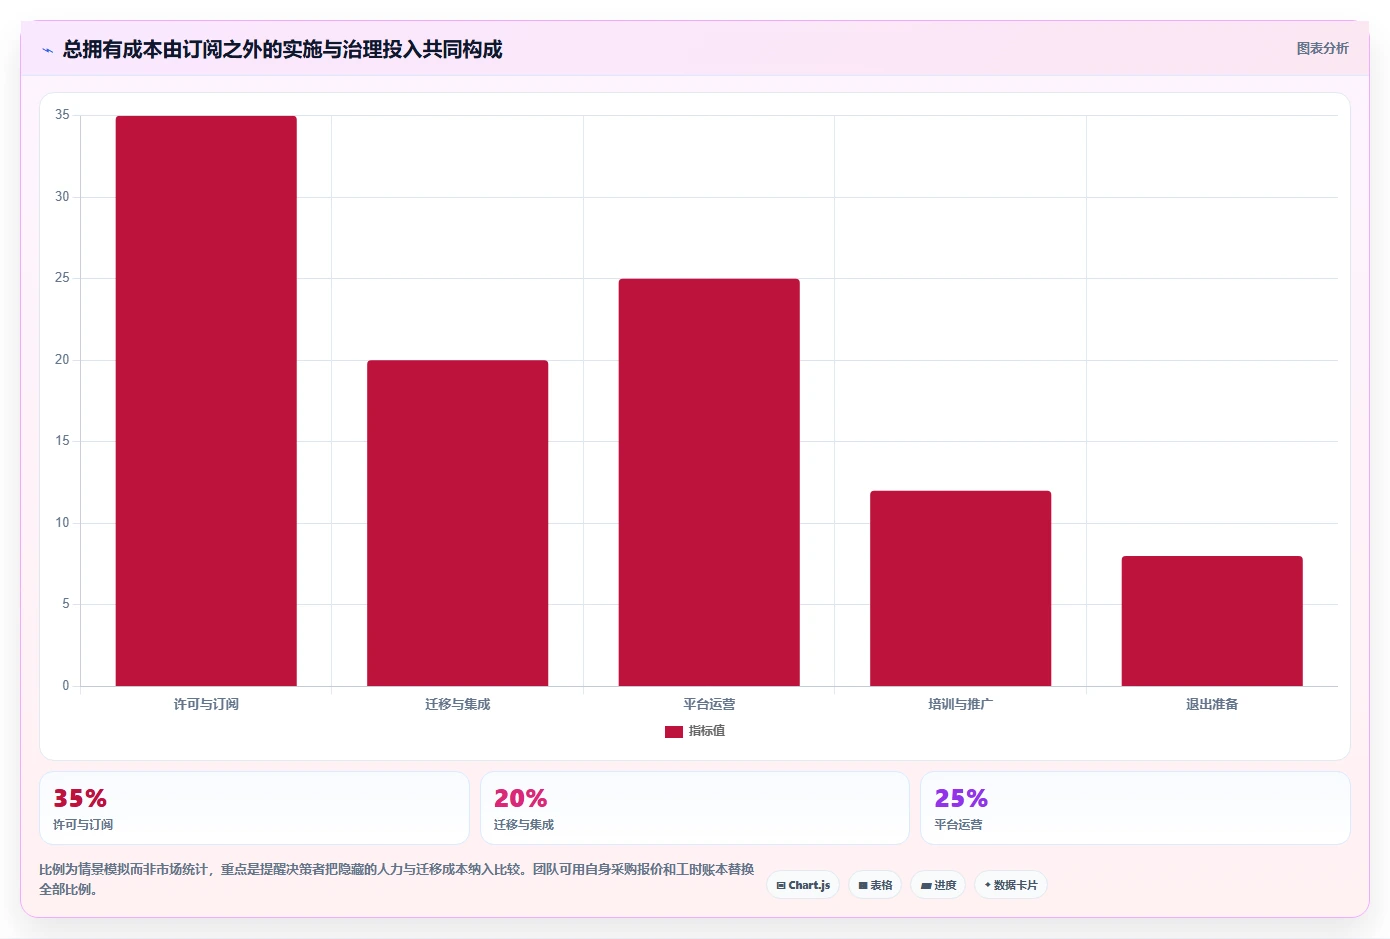Click the 许可与订阅 bar in the chart
Viewport: 1390px width, 939px height.
point(206,401)
